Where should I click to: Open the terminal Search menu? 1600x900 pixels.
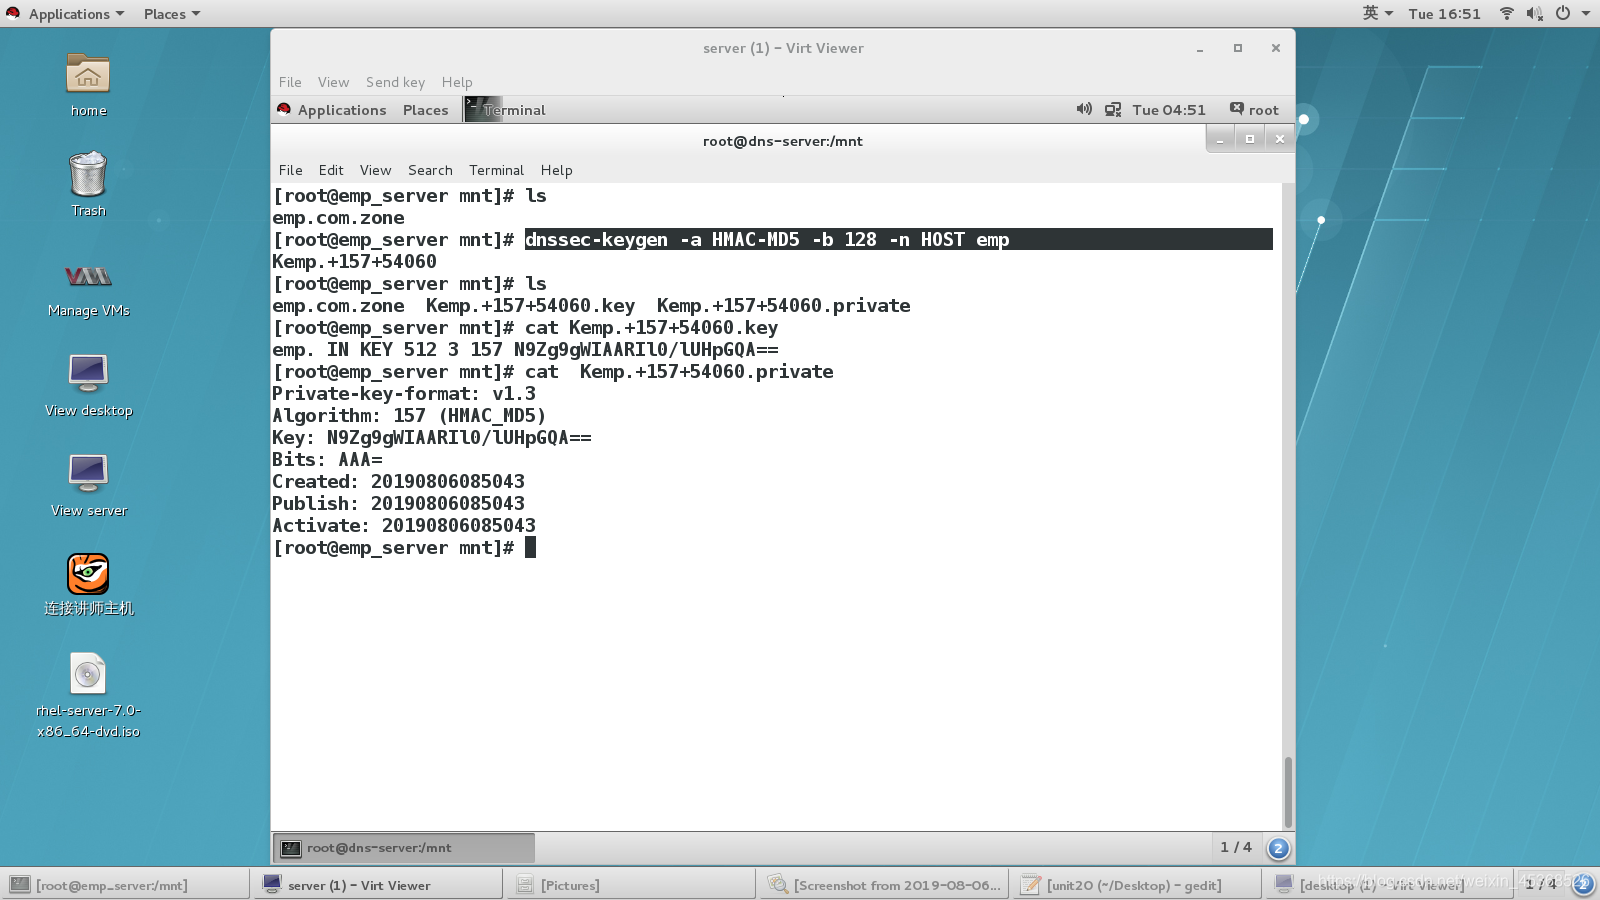430,170
